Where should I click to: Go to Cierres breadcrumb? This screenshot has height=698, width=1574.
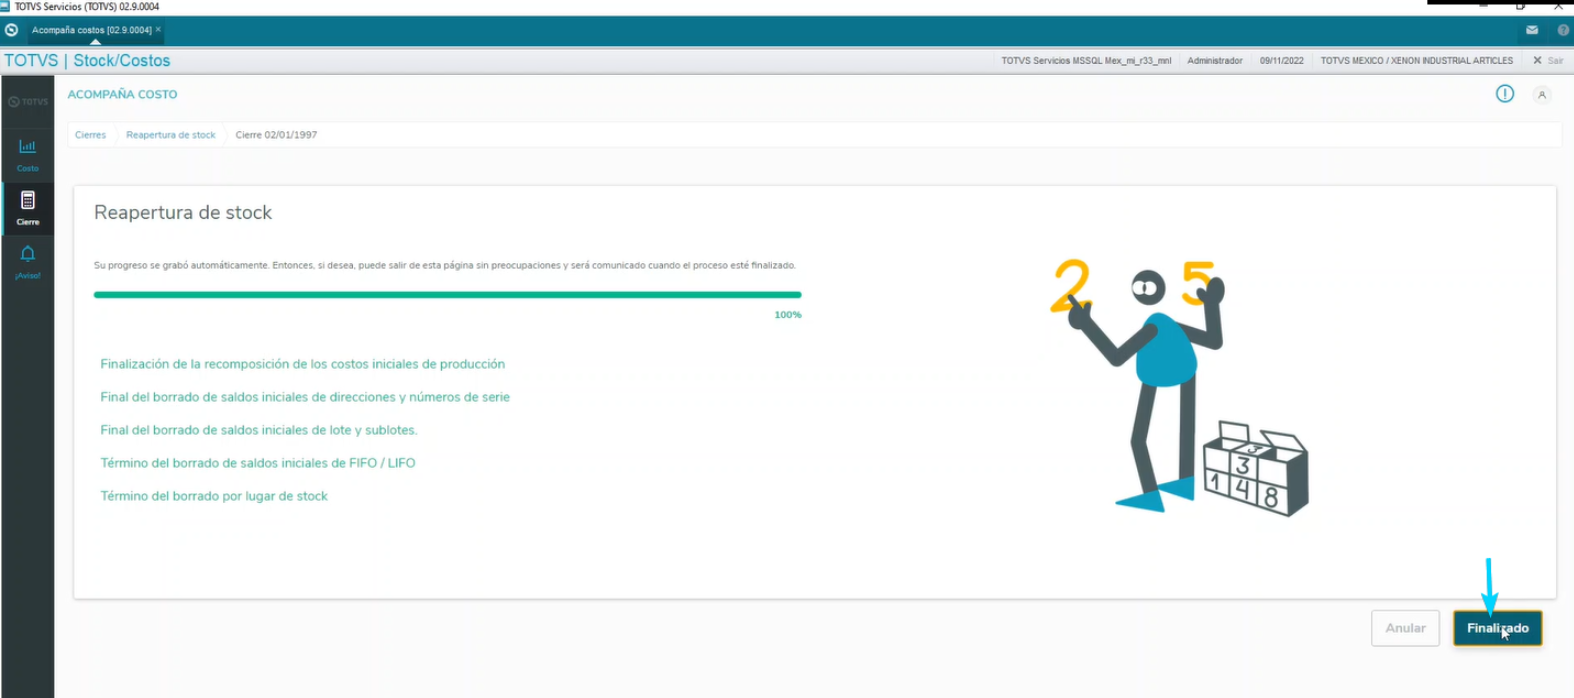90,135
